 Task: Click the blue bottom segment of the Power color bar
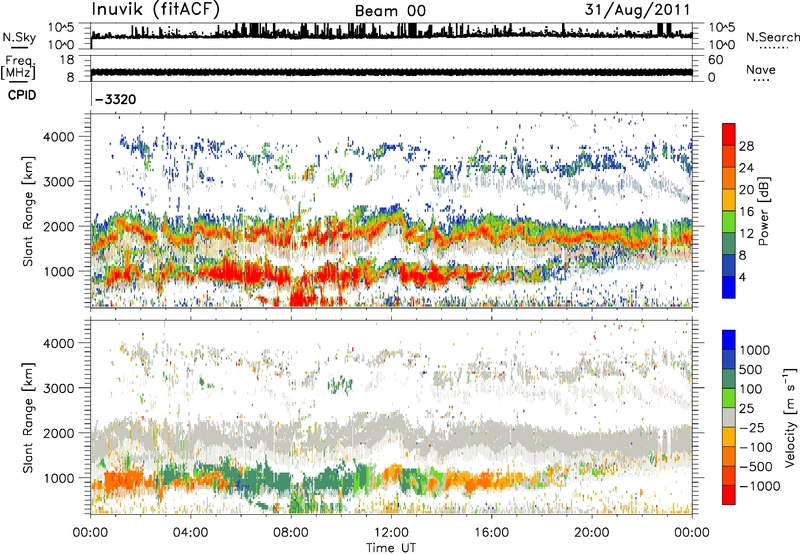tap(729, 287)
